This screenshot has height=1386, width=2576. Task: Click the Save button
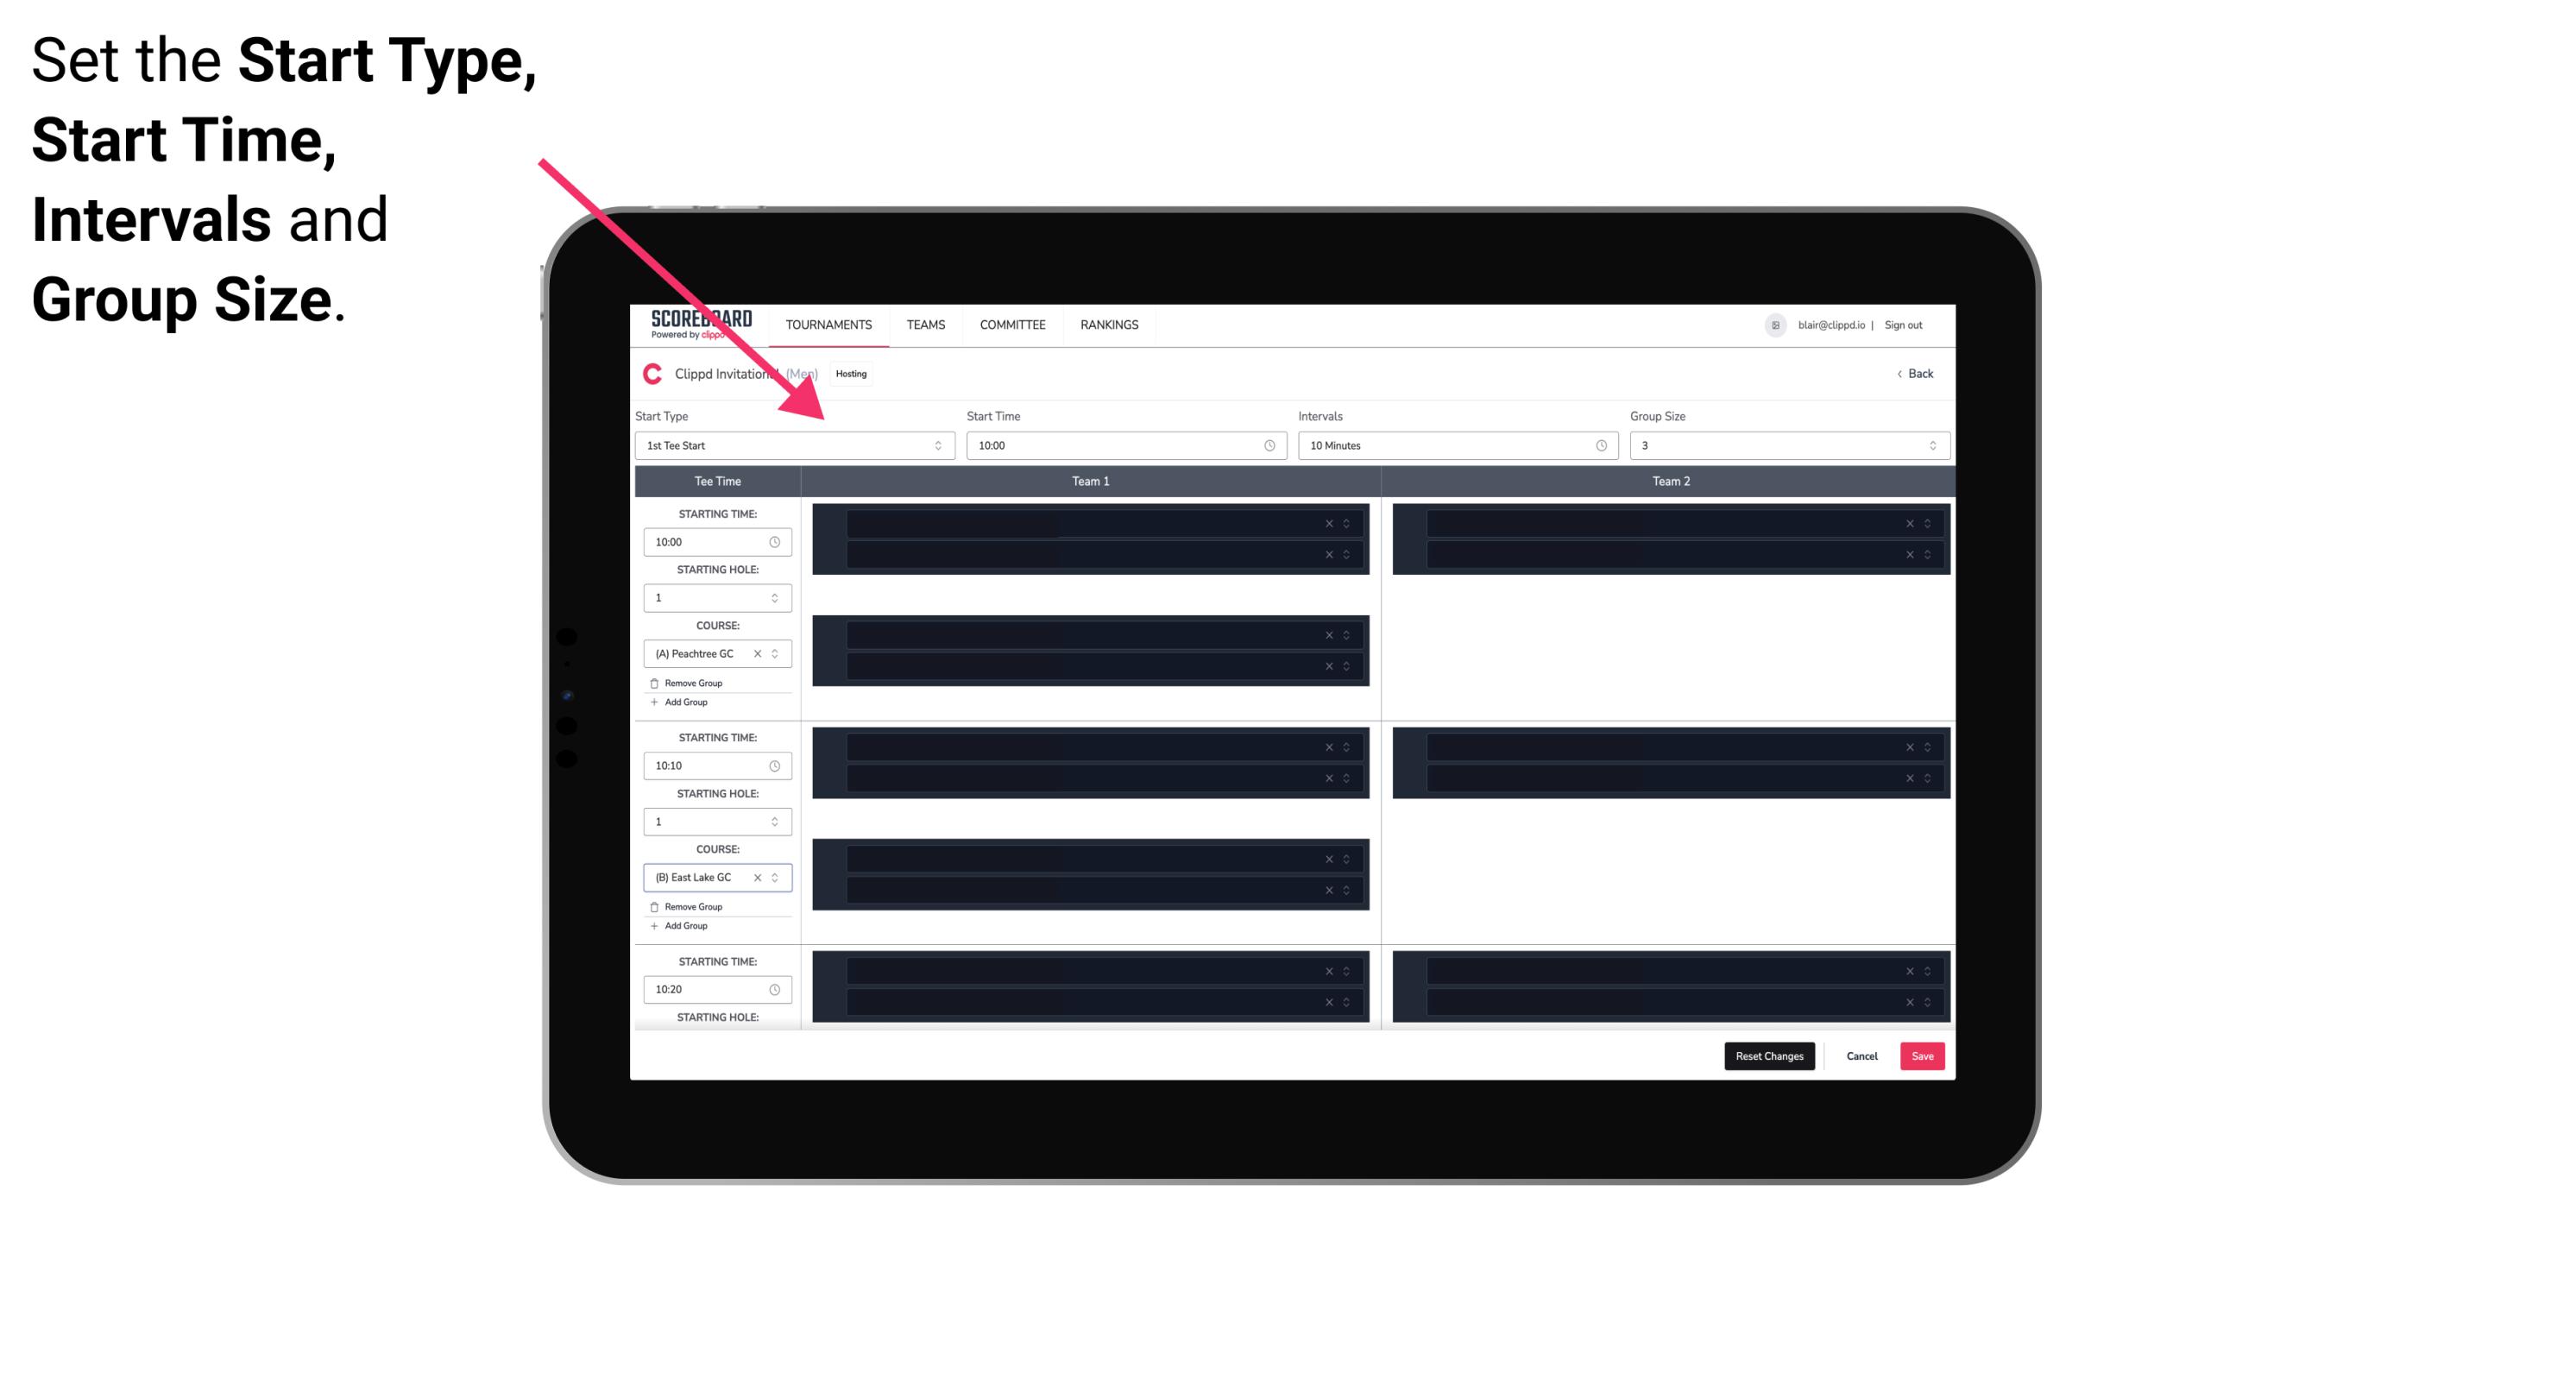click(1923, 1055)
